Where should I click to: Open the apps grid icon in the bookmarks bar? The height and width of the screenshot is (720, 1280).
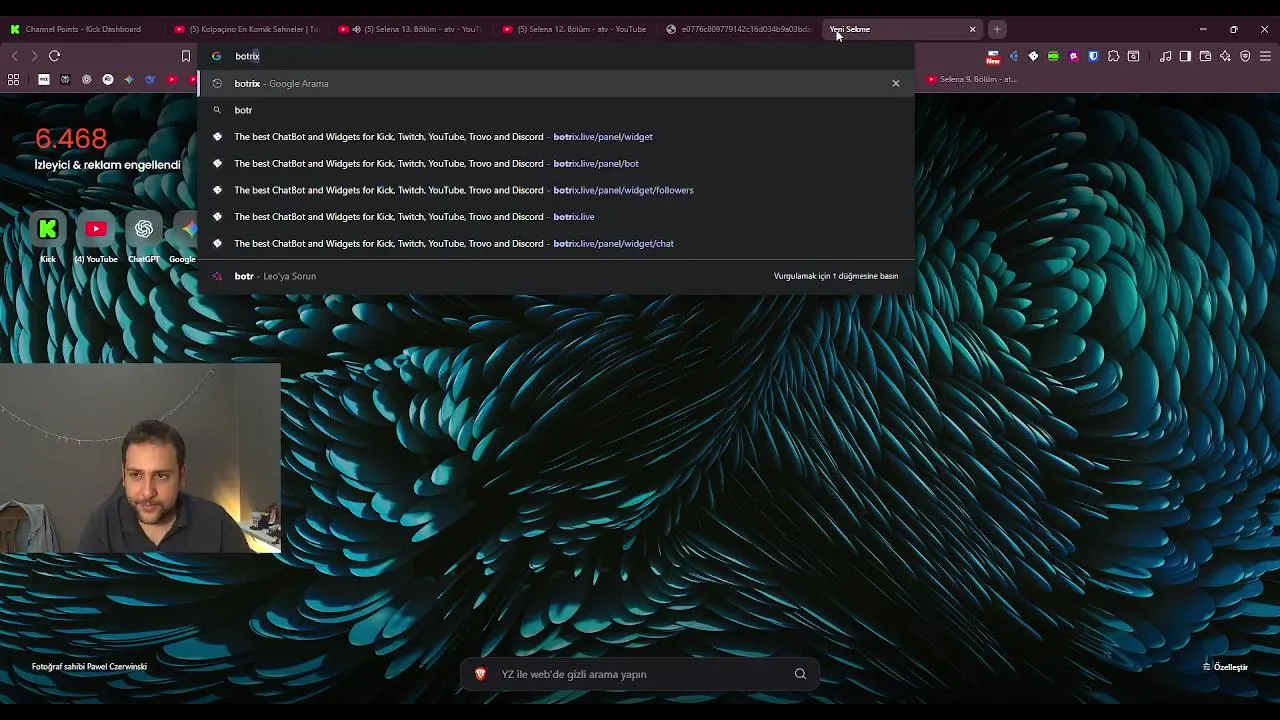point(13,79)
